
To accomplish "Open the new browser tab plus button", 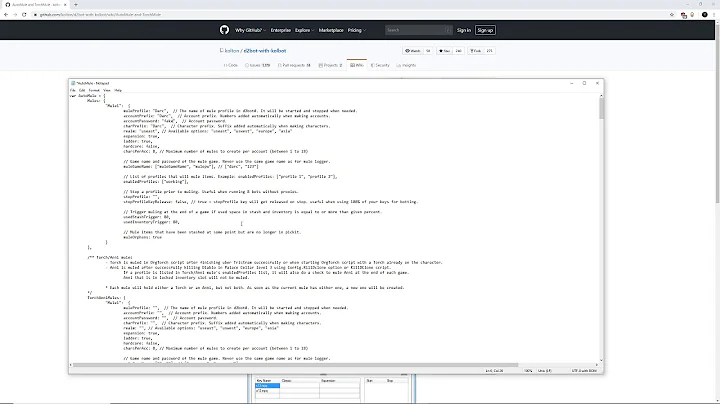I will coord(76,5).
